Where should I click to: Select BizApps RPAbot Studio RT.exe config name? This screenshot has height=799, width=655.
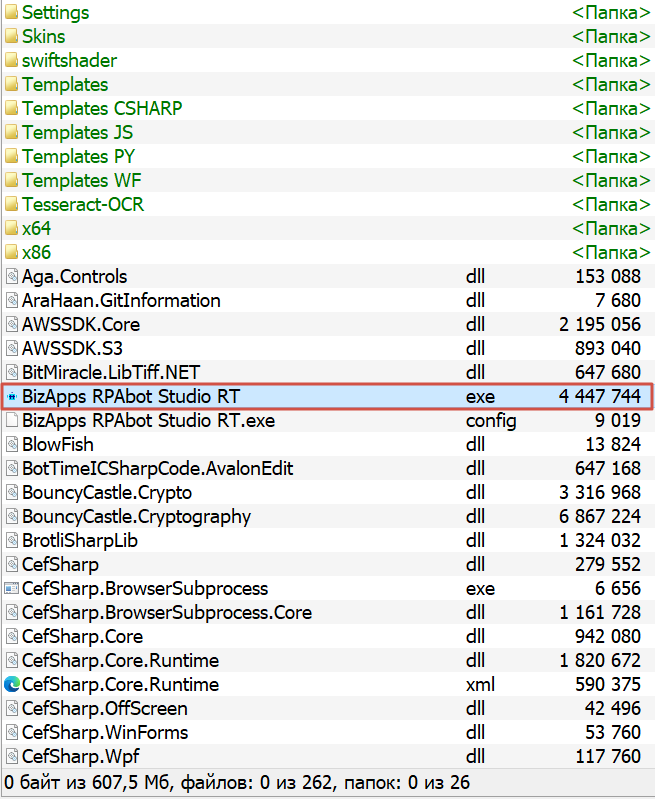click(149, 420)
